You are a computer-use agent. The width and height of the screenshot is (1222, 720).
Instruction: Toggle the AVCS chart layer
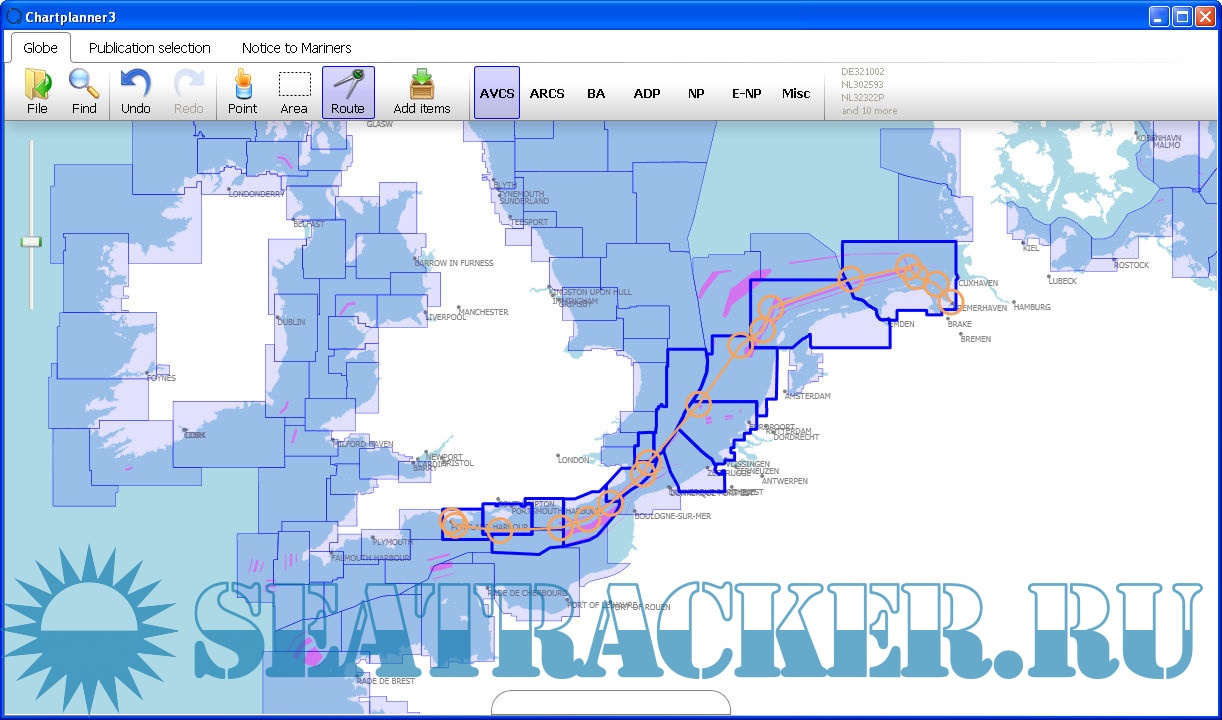click(x=497, y=93)
